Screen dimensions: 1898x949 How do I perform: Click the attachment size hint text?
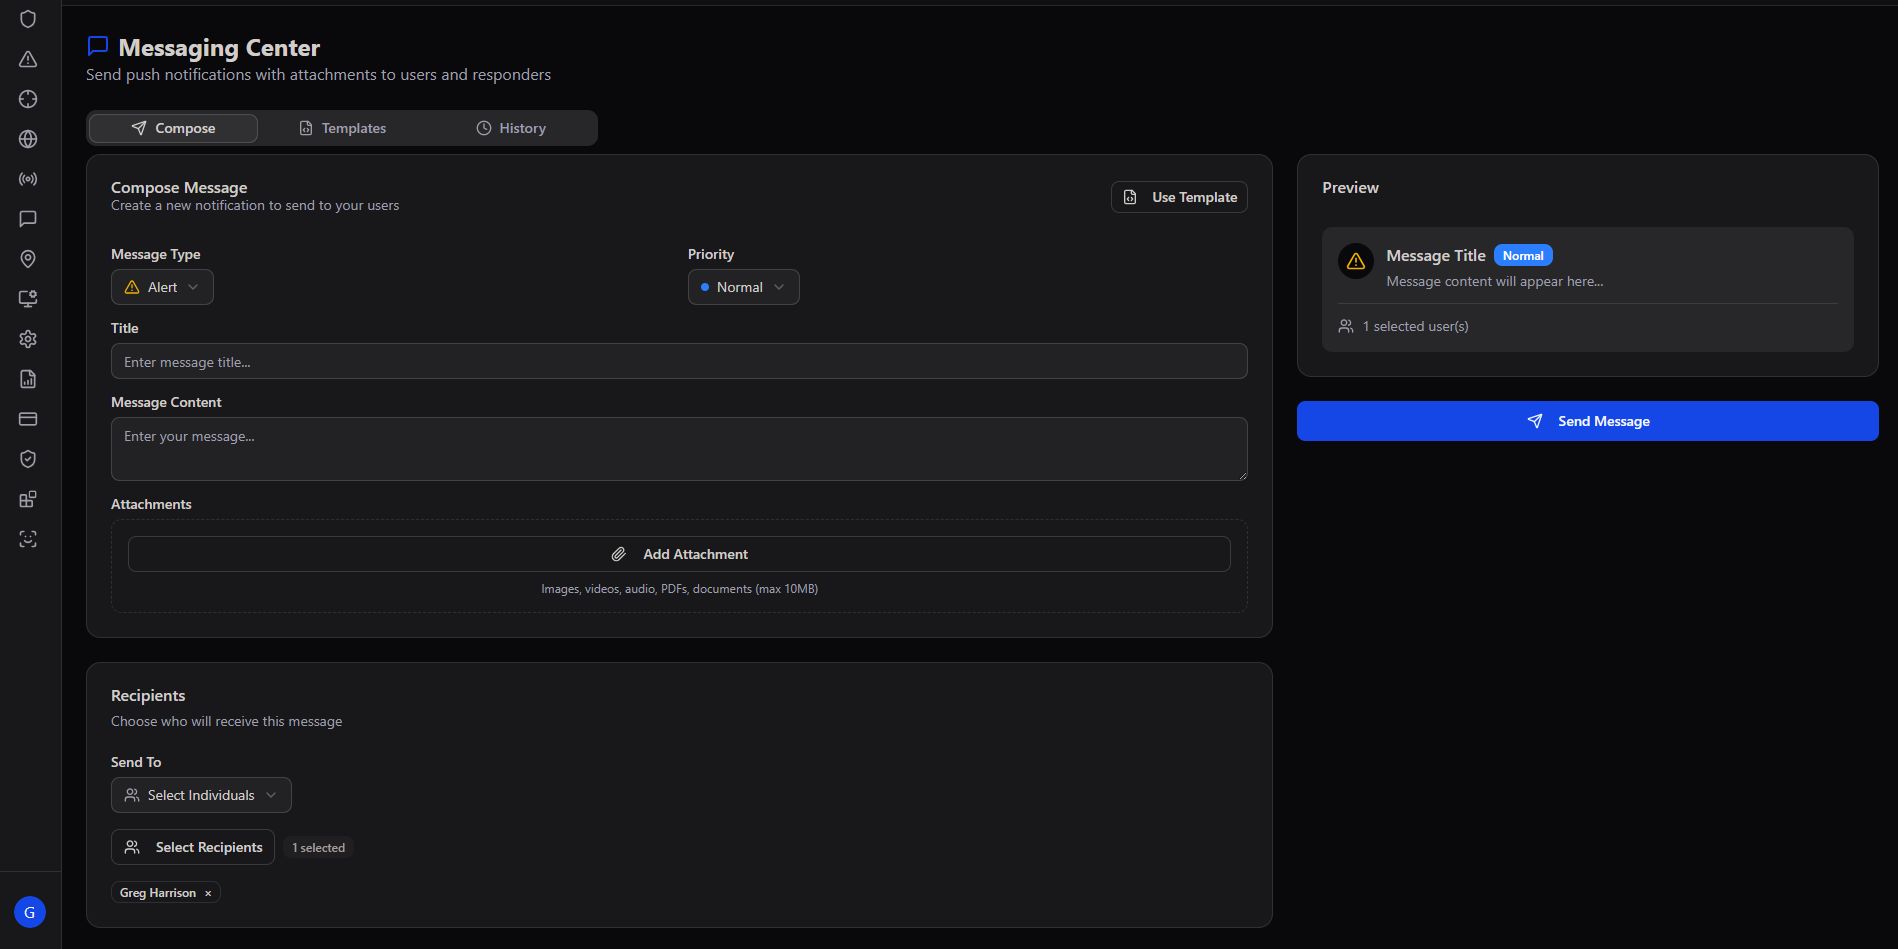(x=679, y=589)
